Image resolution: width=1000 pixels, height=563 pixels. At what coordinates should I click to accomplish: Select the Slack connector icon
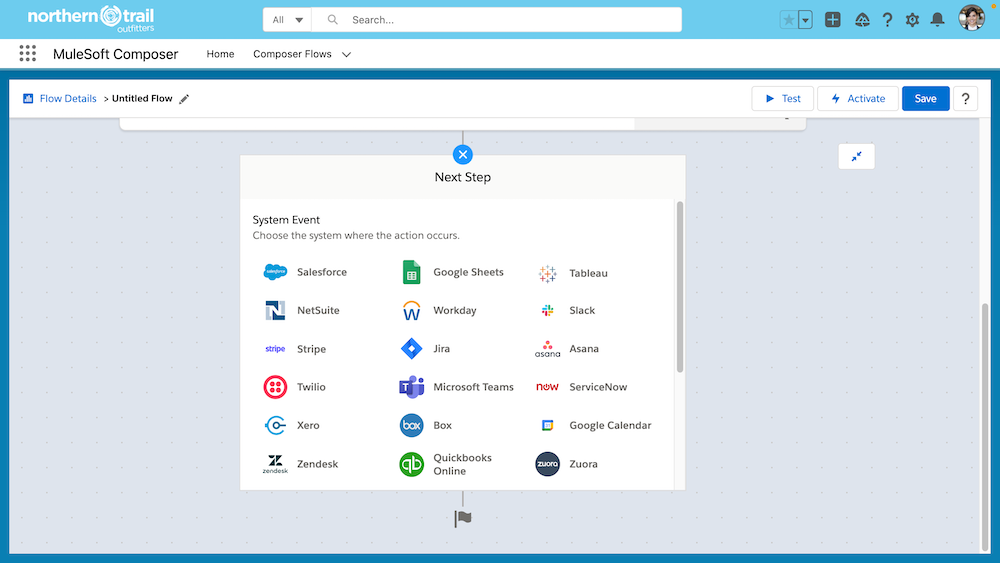click(x=547, y=311)
